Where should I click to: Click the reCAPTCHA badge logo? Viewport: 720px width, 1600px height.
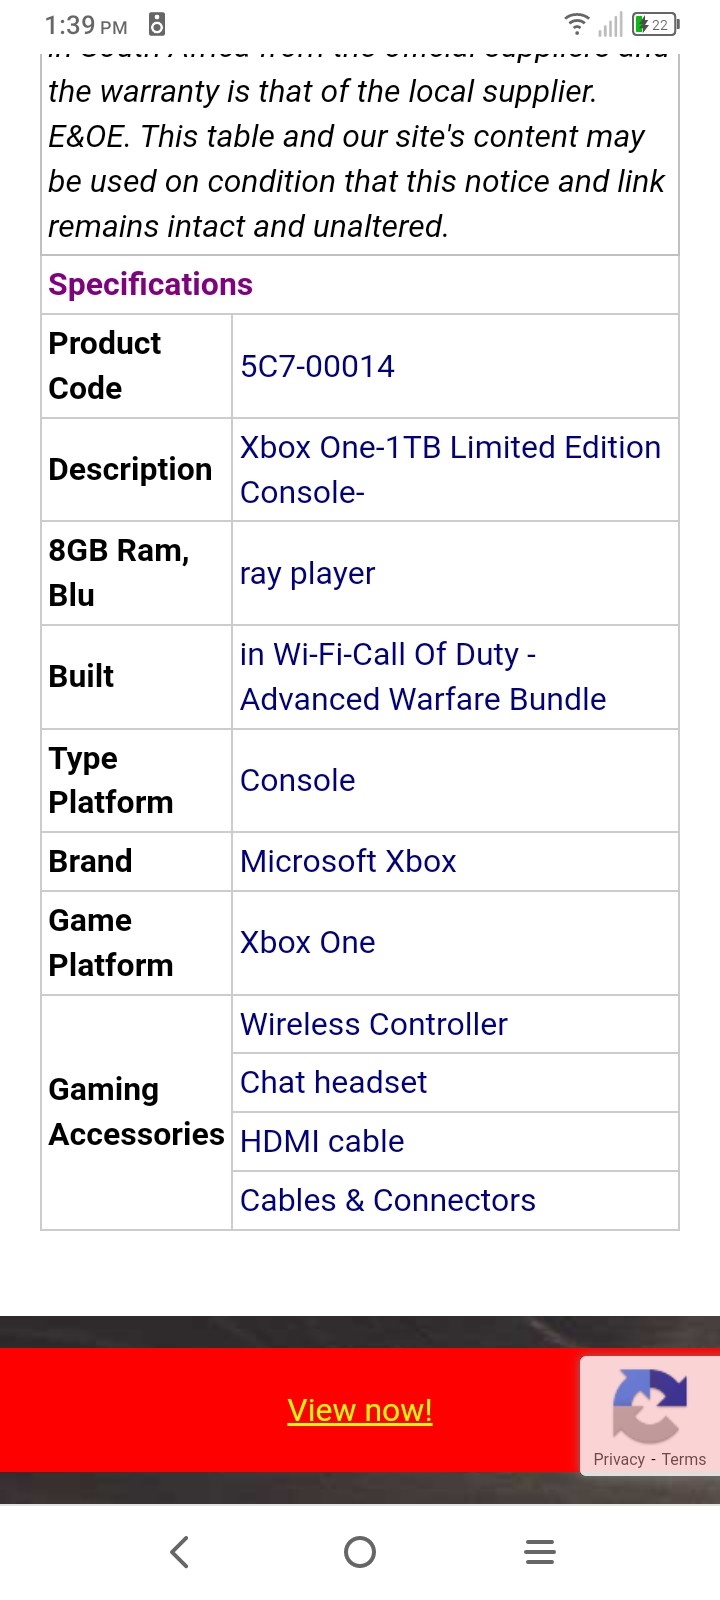tap(650, 1405)
